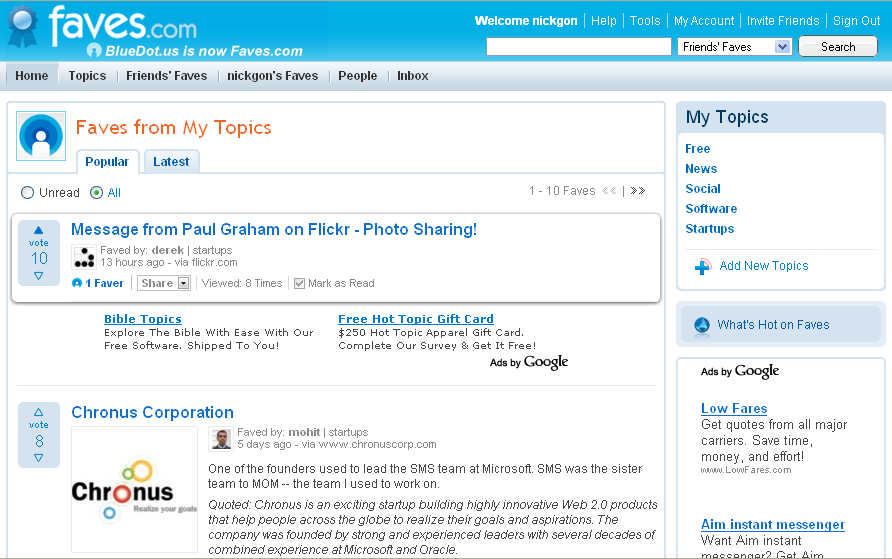
Task: Open nickgon's Faves navigation item
Action: pos(272,76)
